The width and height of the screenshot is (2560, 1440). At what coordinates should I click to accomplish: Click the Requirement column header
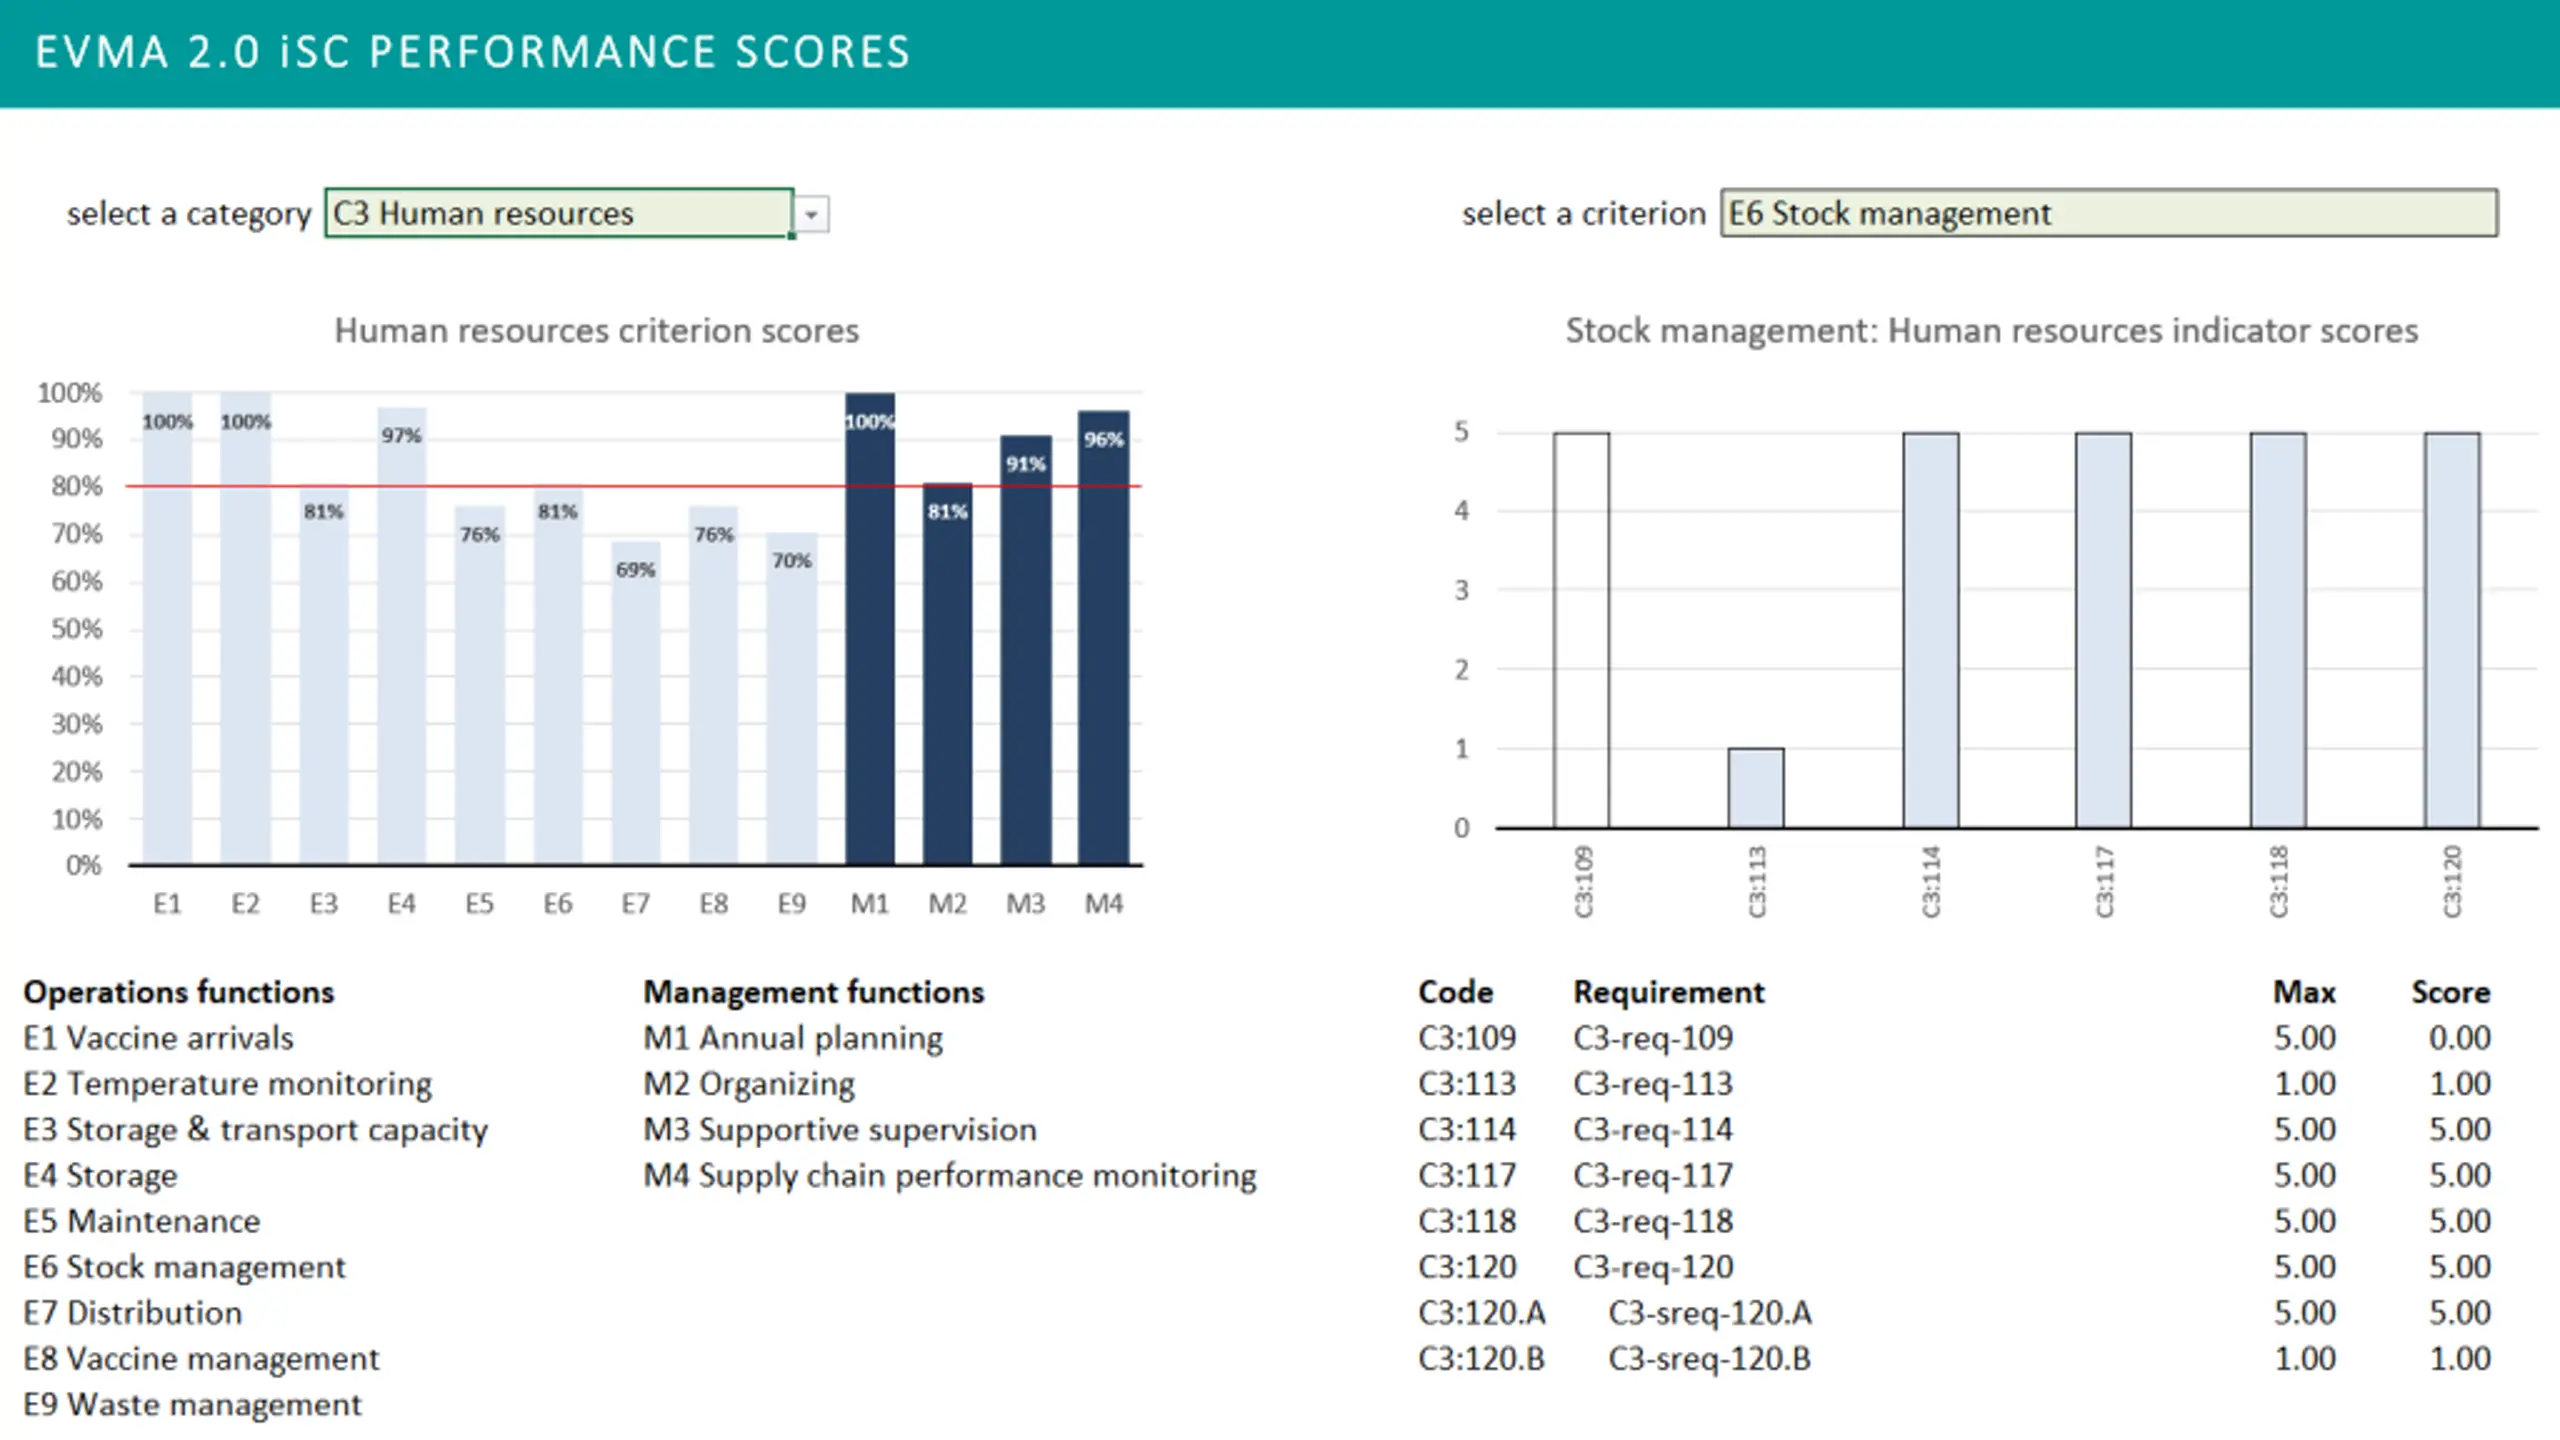[x=1669, y=992]
